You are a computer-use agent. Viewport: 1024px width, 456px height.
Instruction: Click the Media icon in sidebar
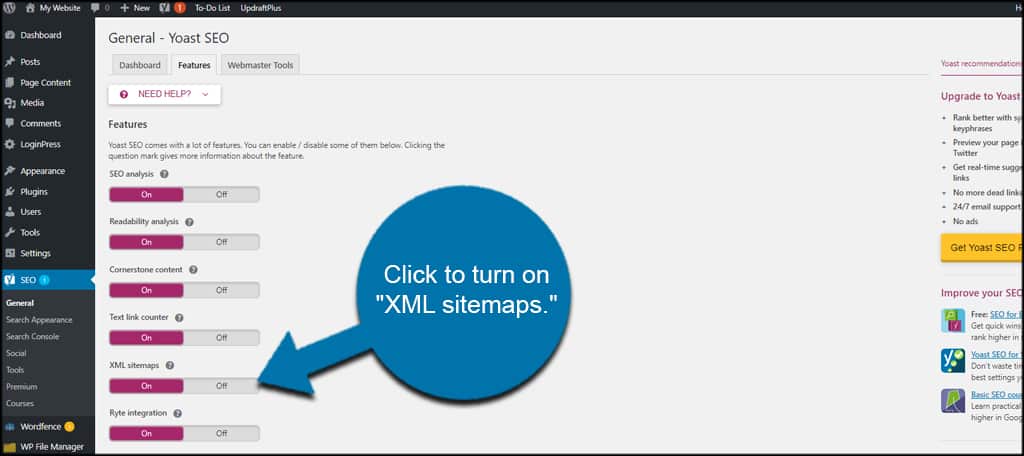click(x=10, y=103)
